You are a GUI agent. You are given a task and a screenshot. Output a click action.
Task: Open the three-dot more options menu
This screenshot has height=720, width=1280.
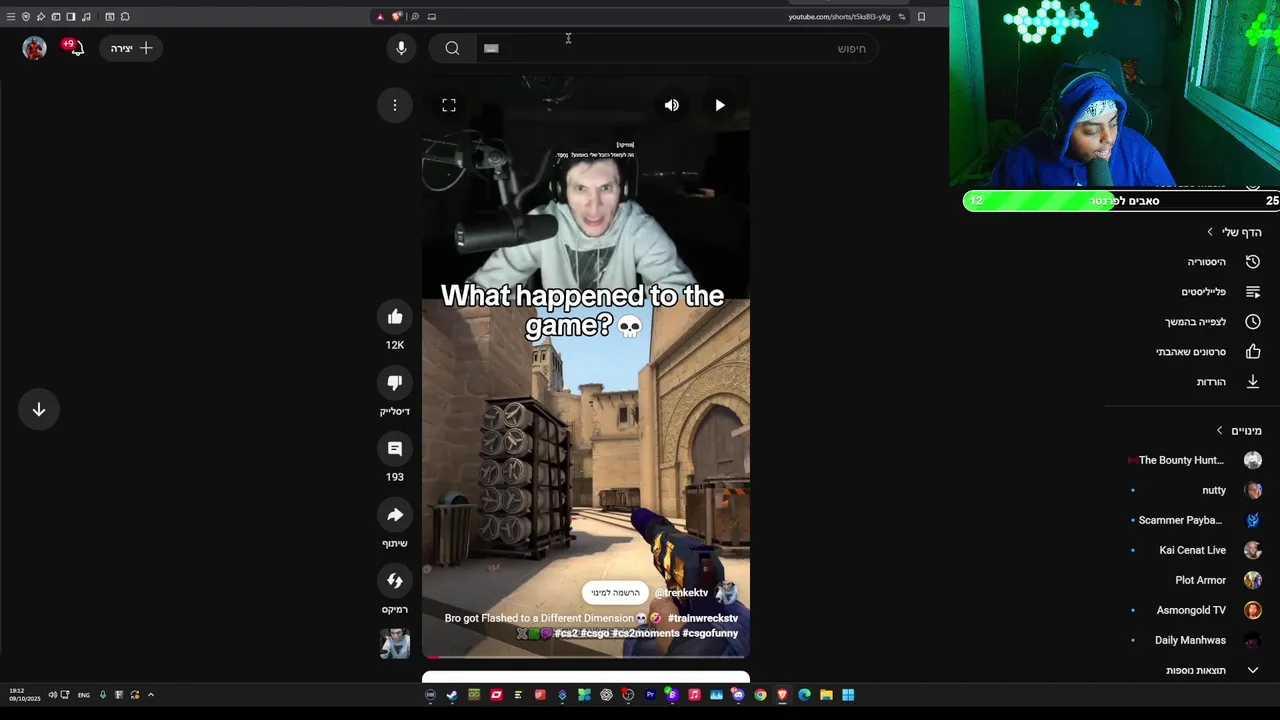point(395,105)
